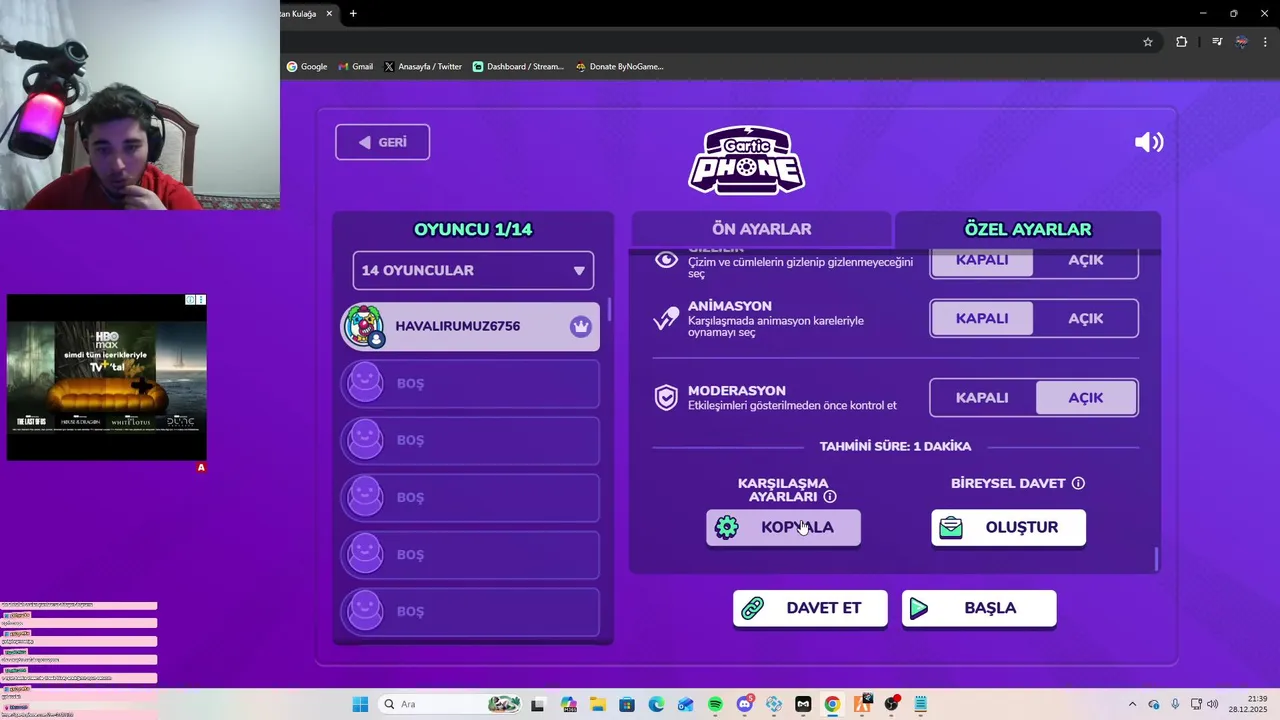Viewport: 1280px width, 720px height.
Task: Mute the game sound via speaker icon
Action: 1149,142
